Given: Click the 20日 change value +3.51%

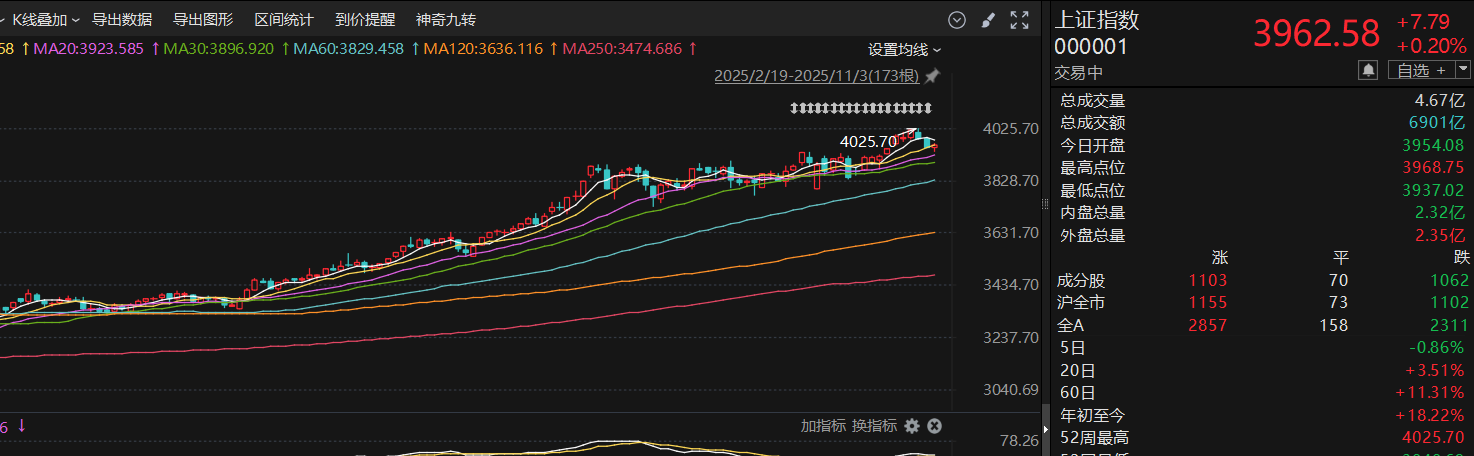Looking at the screenshot, I should 1436,370.
